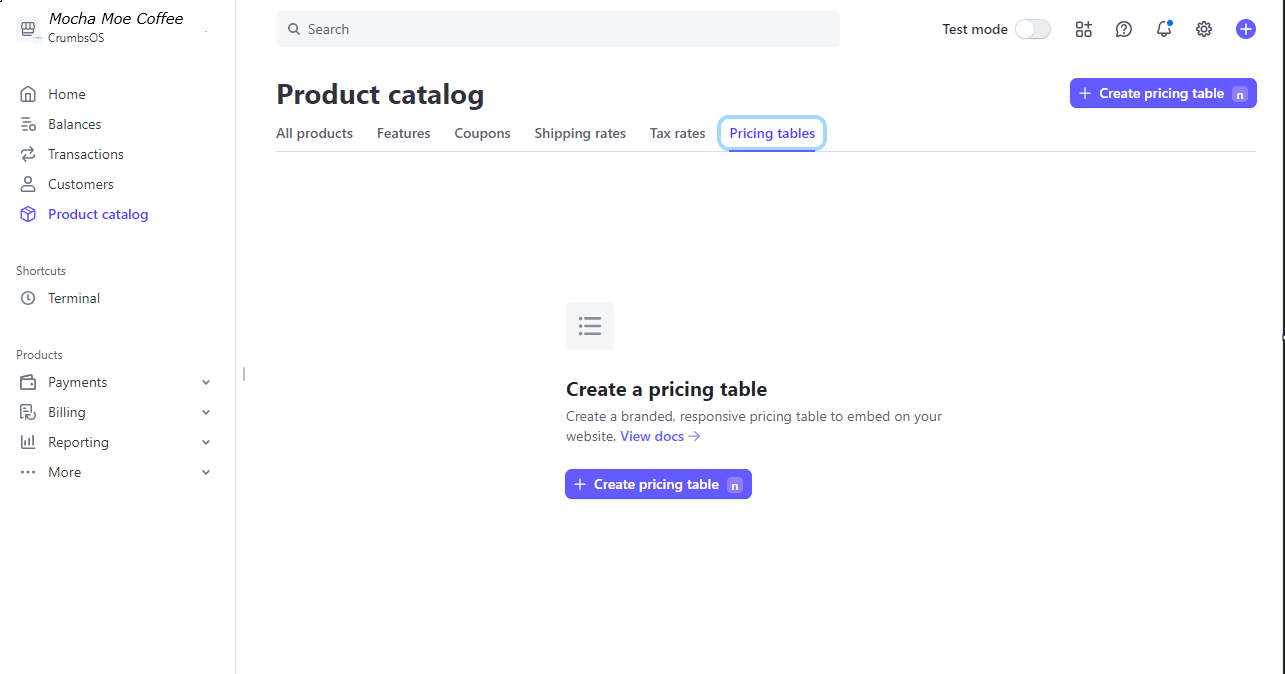Click the top-right Create pricing table button
The image size is (1285, 674).
(1162, 93)
